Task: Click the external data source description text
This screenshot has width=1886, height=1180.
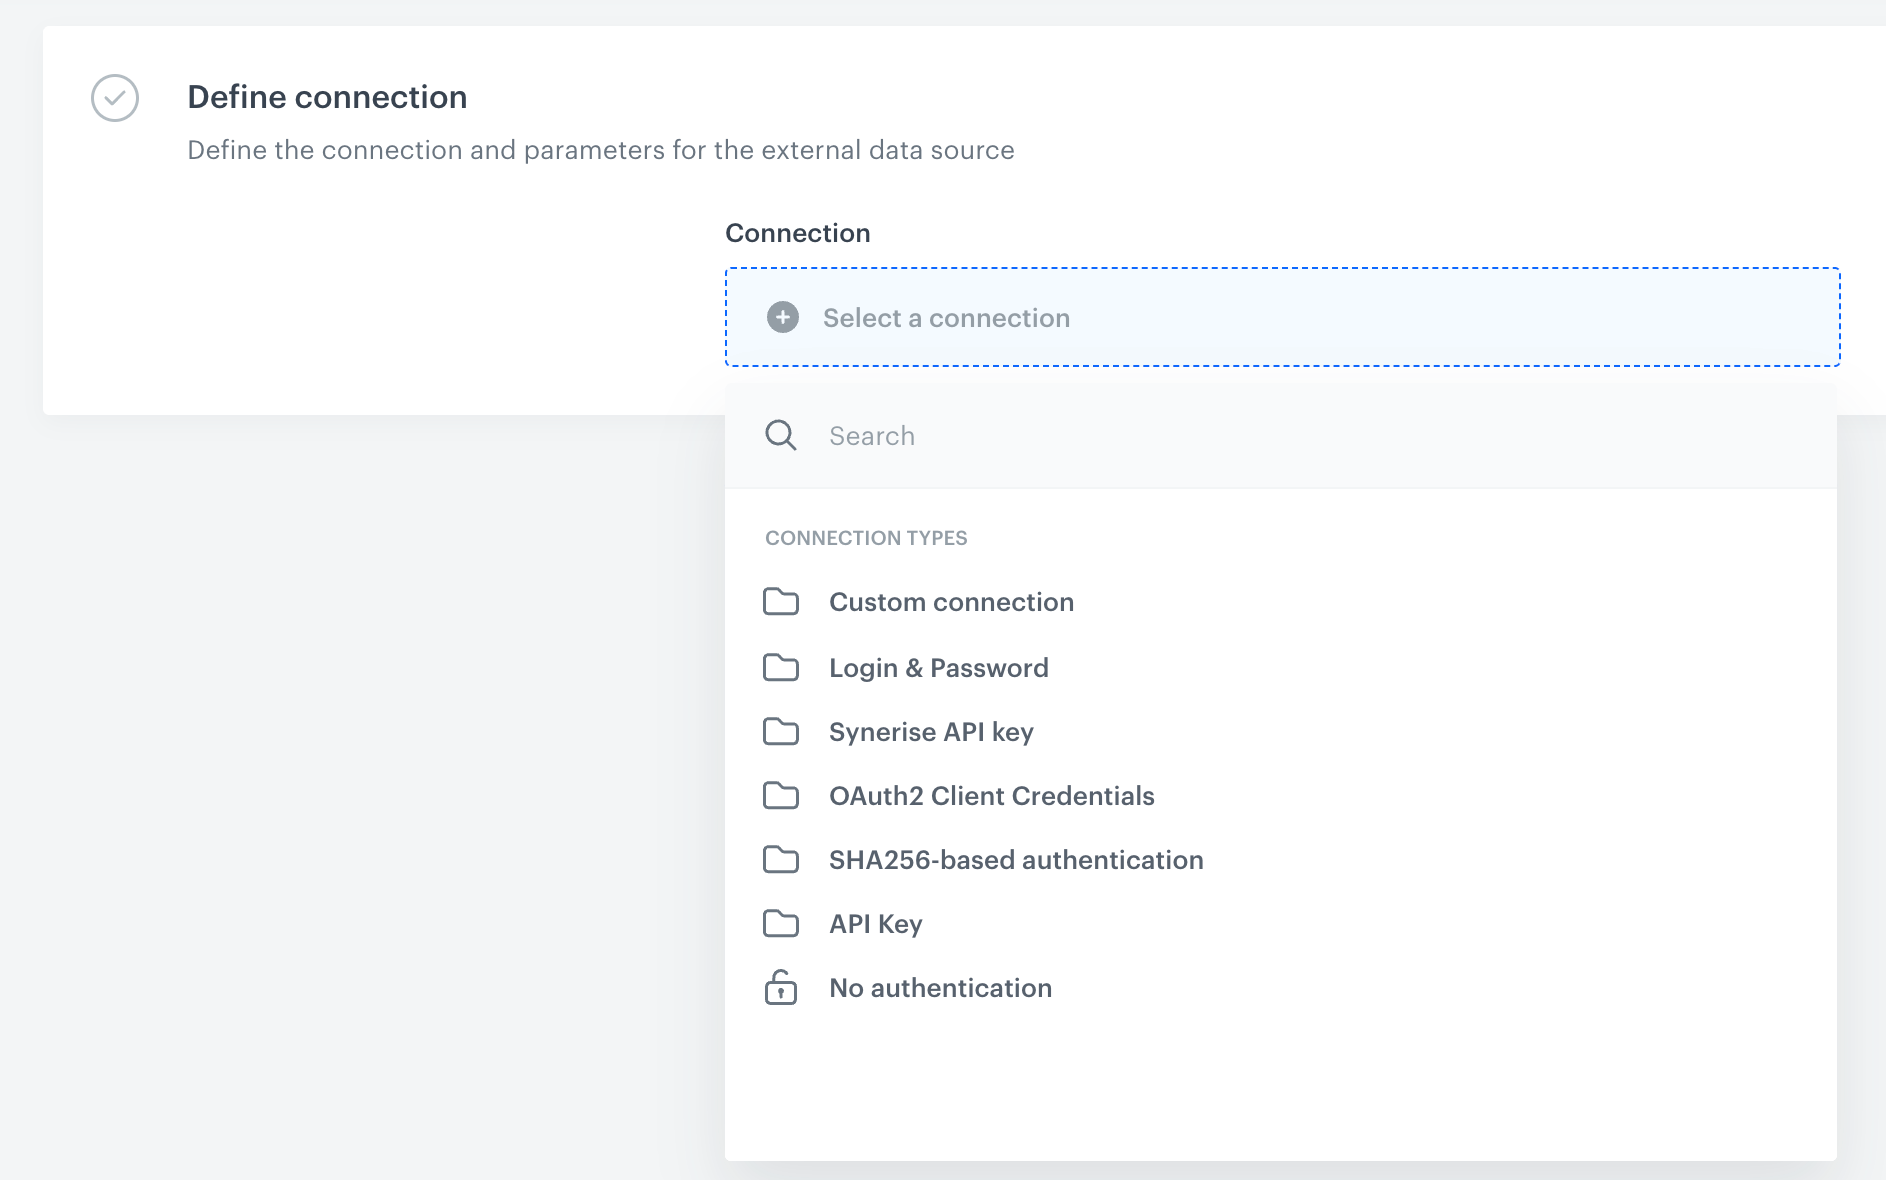Action: (x=601, y=150)
